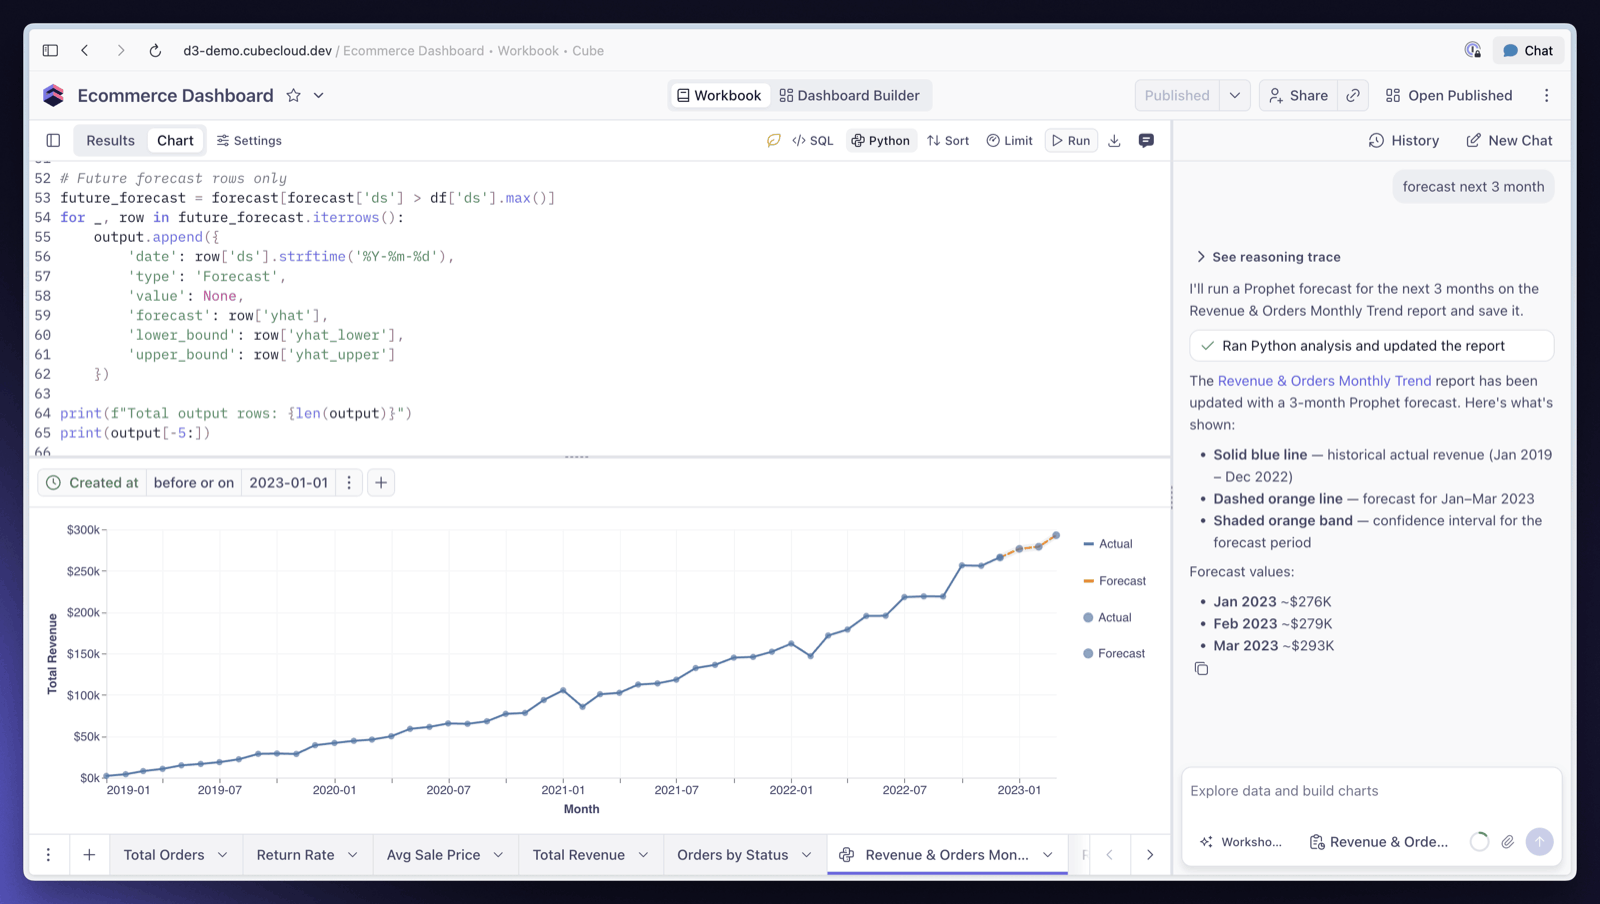Screen dimensions: 1600x904
Task: Add a new filter with plus button
Action: coord(381,482)
